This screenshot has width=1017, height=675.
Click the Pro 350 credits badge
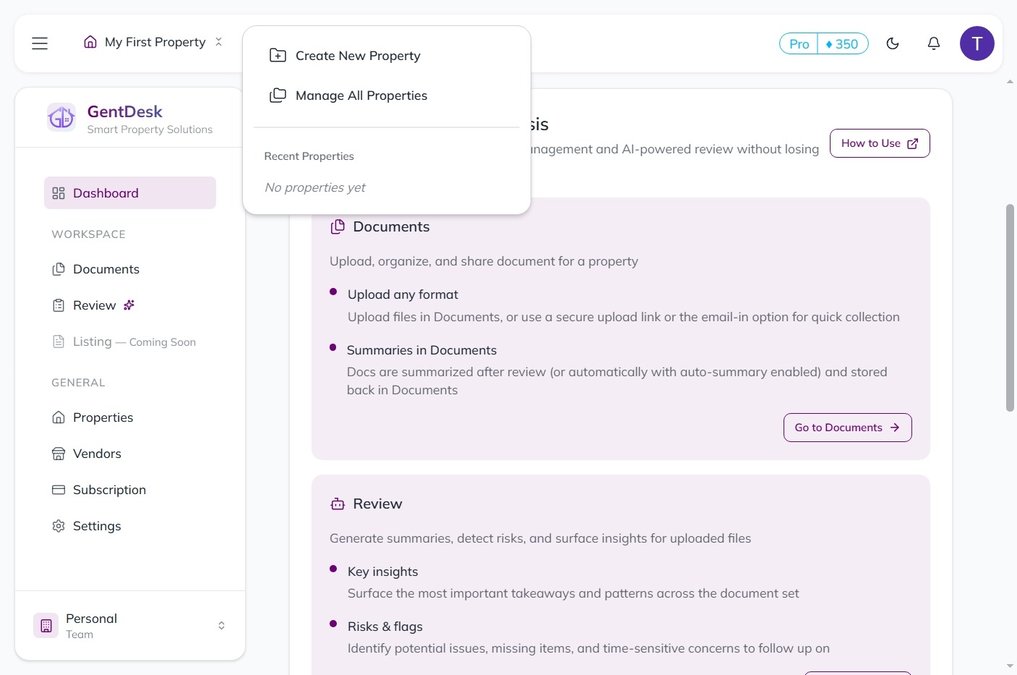pyautogui.click(x=823, y=42)
